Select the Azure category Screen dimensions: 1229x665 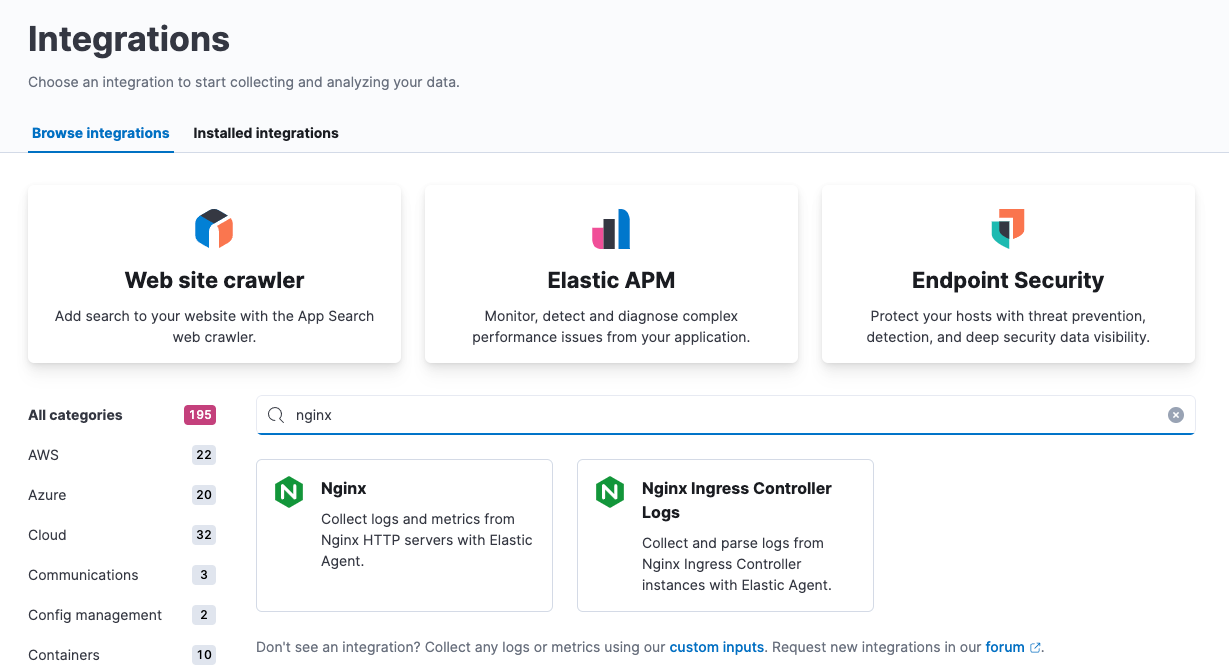point(47,495)
